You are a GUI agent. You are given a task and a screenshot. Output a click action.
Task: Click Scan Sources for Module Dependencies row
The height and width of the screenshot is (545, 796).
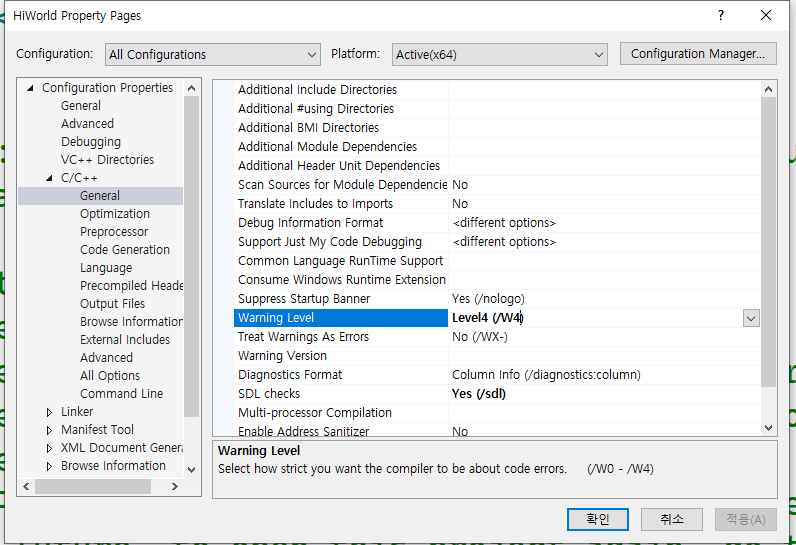pyautogui.click(x=342, y=185)
